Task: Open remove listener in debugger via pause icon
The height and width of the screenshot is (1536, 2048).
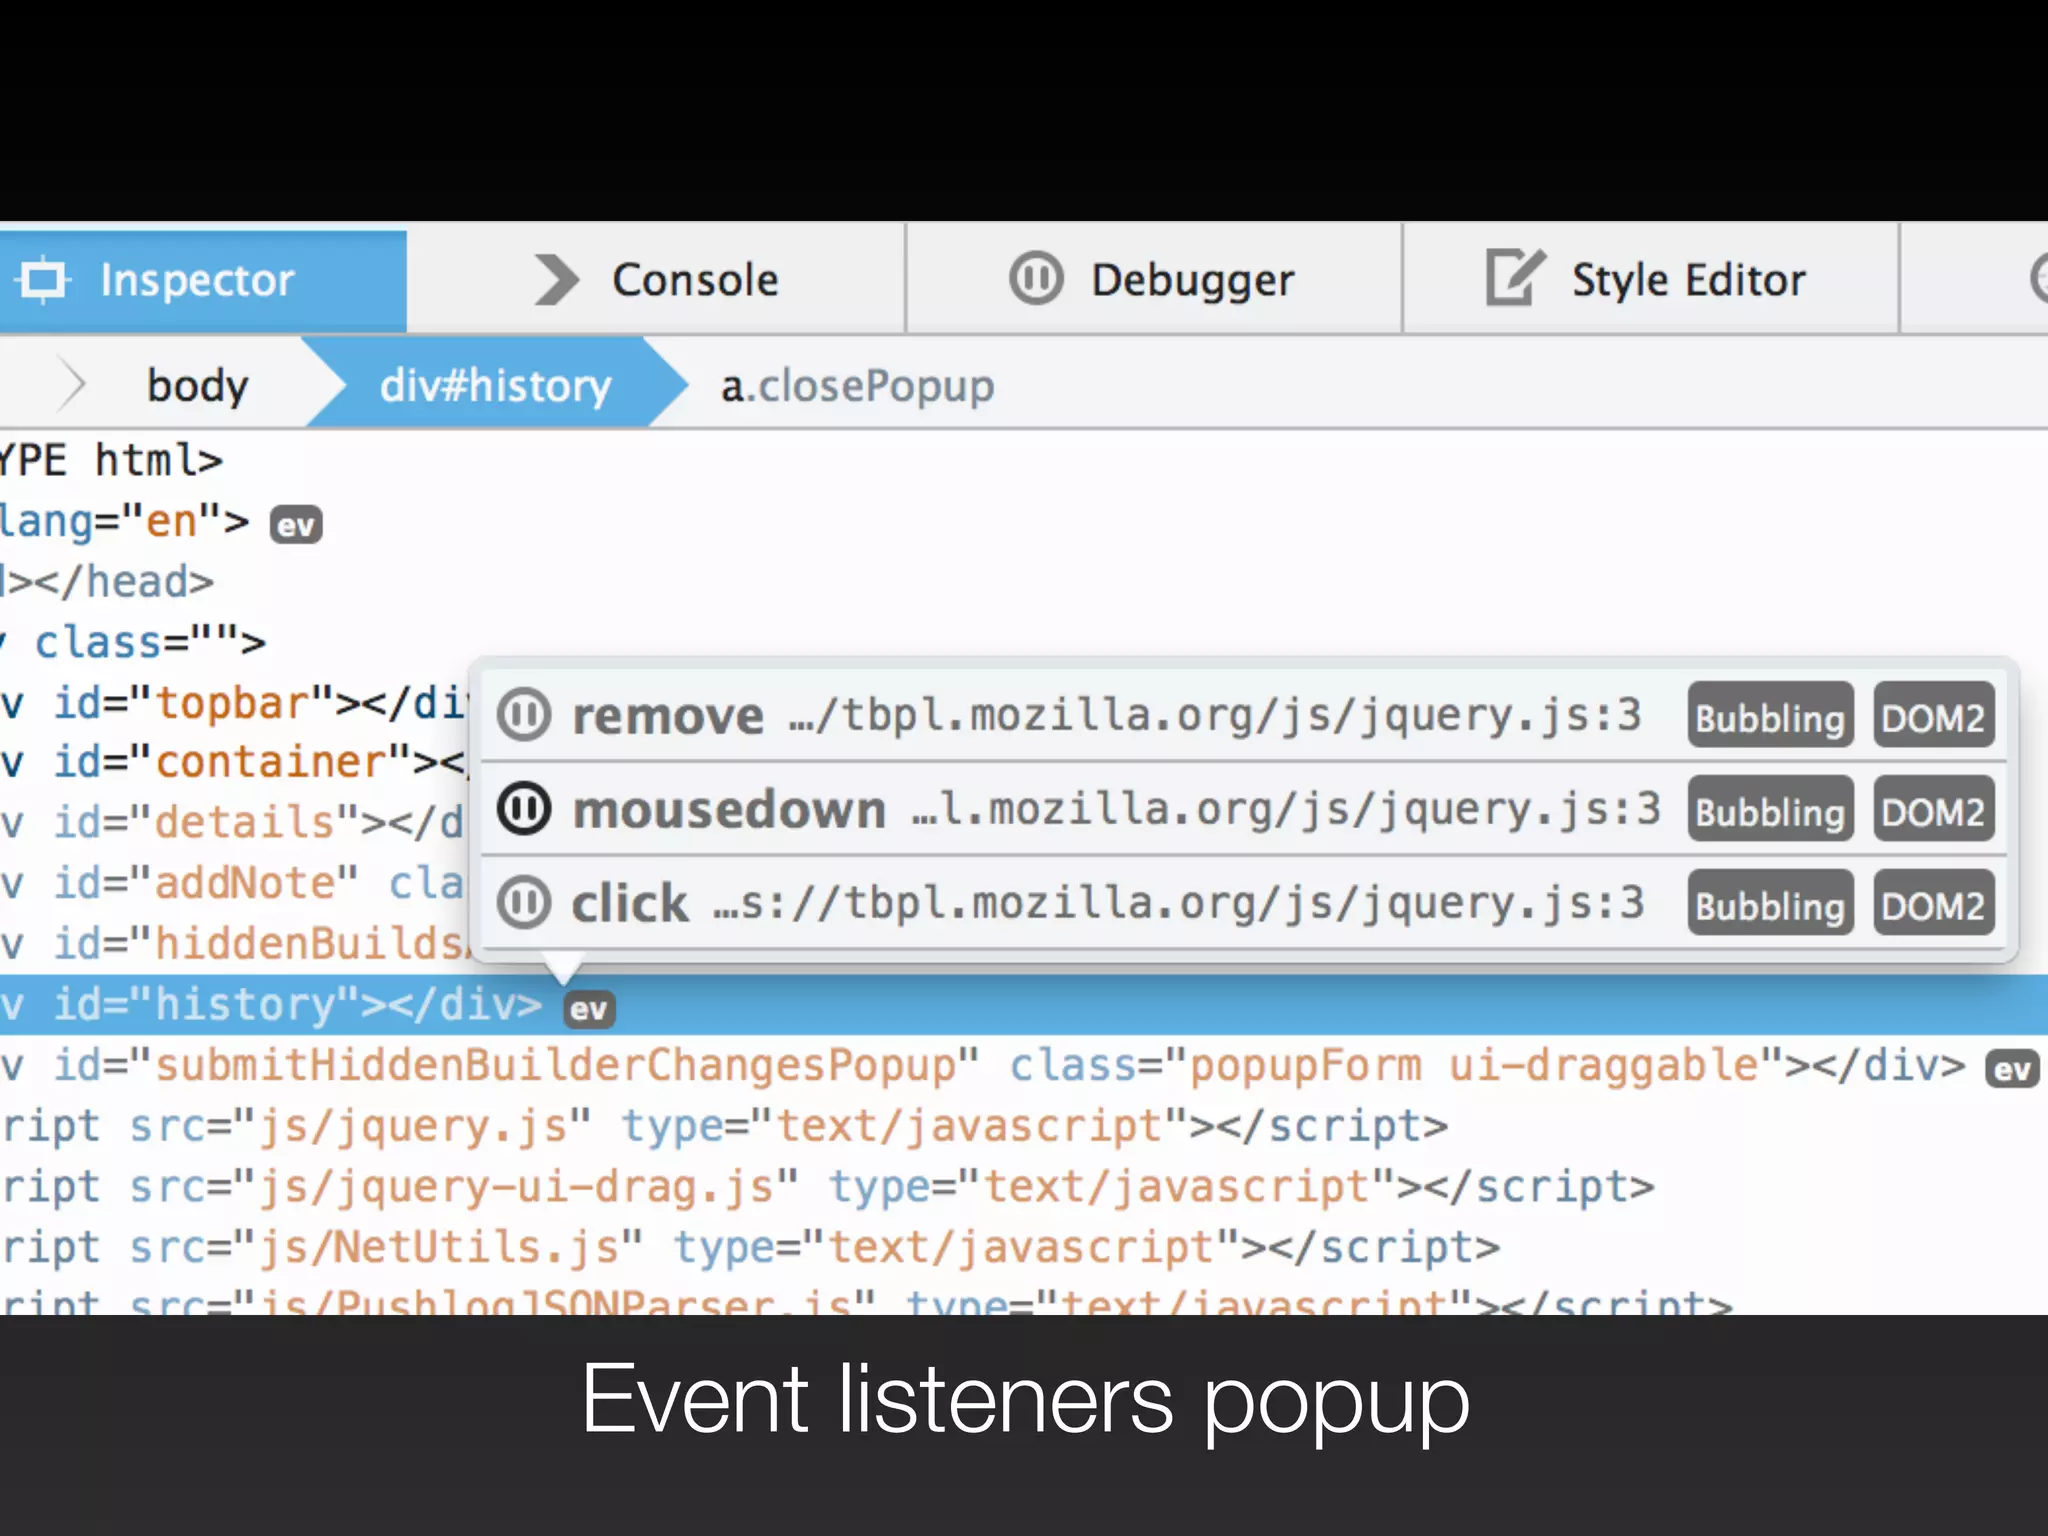Action: (524, 715)
